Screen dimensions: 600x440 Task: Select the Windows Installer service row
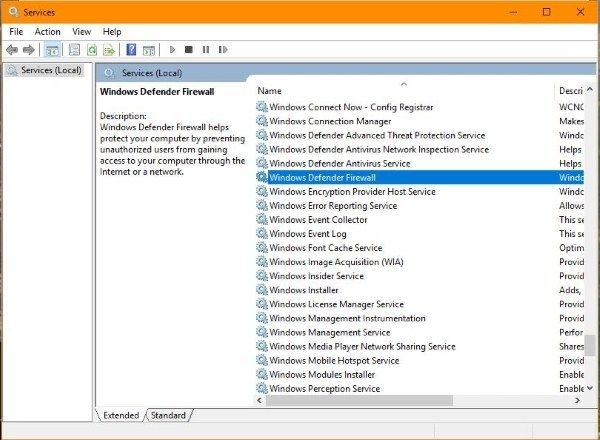point(306,290)
